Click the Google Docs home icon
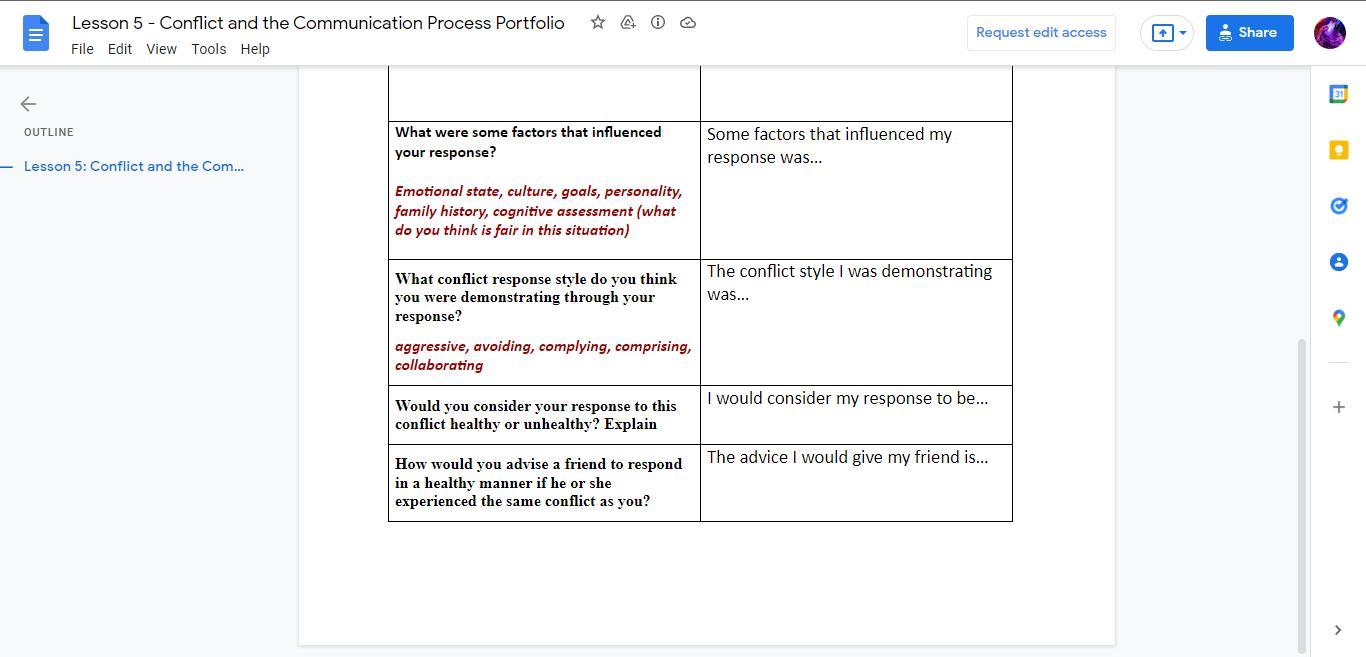This screenshot has width=1366, height=657. point(35,33)
